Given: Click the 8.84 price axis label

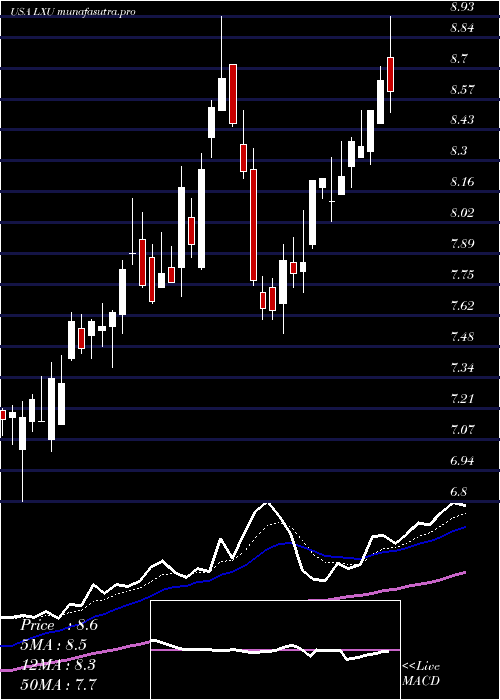Looking at the screenshot, I should coord(462,28).
